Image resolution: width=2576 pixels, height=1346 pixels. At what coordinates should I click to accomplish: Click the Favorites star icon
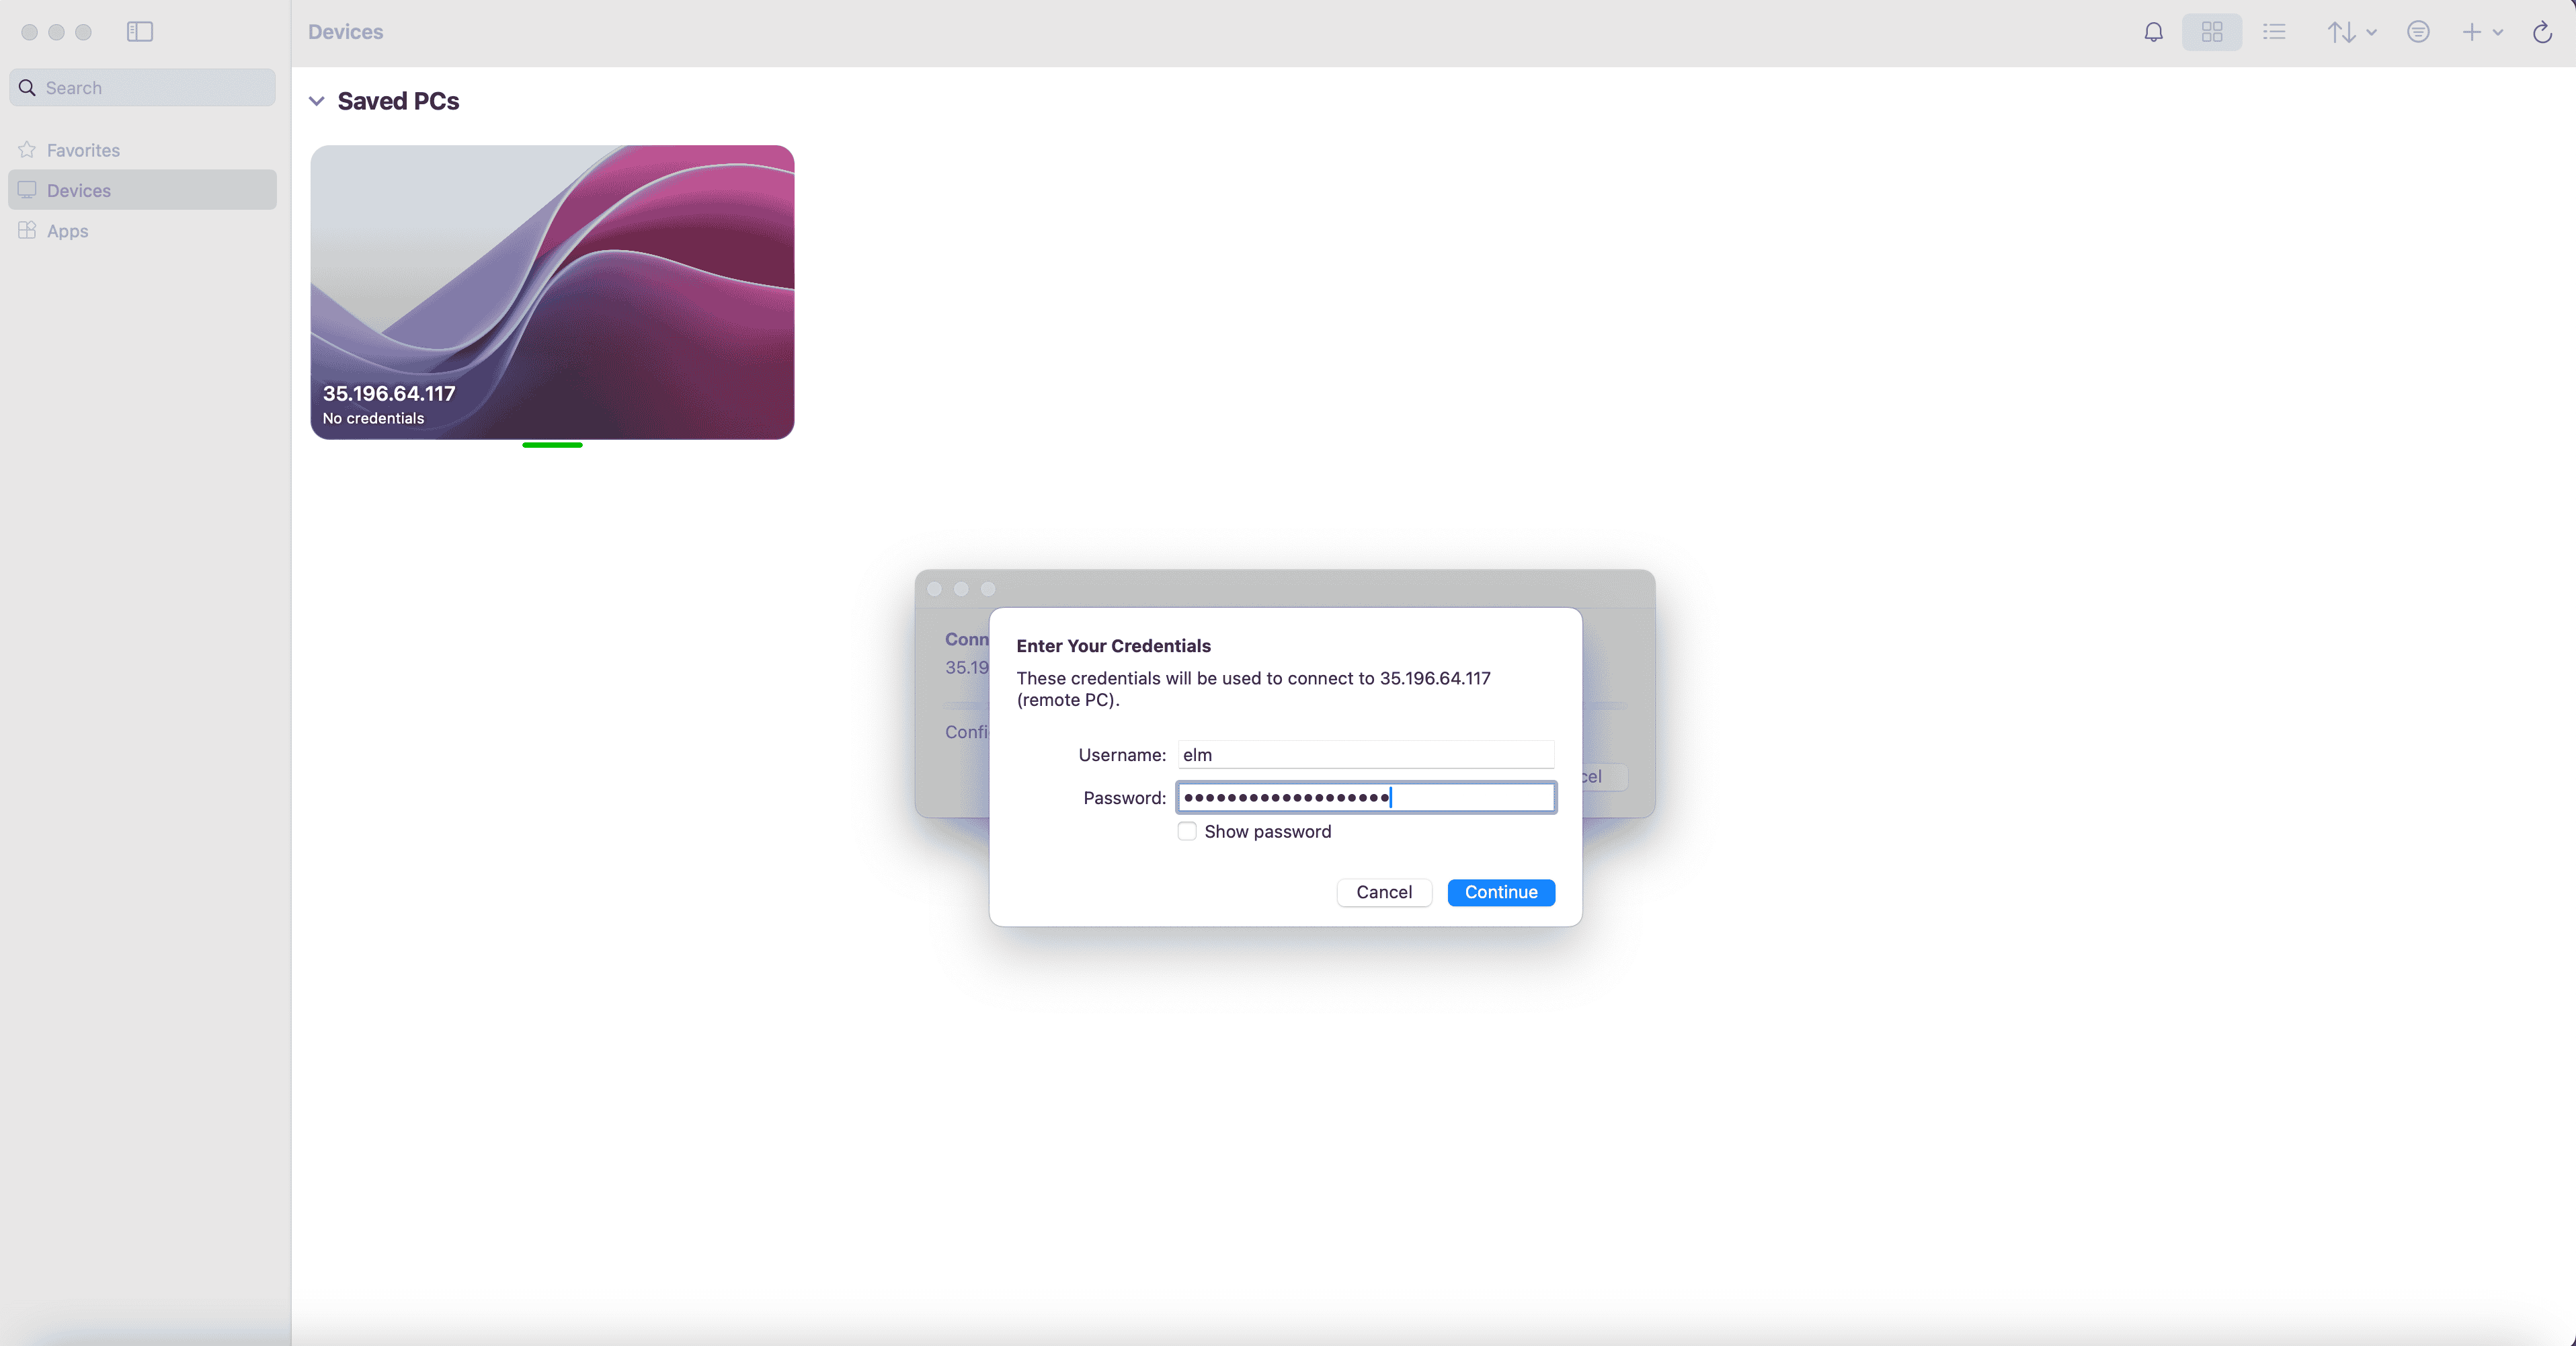point(27,150)
